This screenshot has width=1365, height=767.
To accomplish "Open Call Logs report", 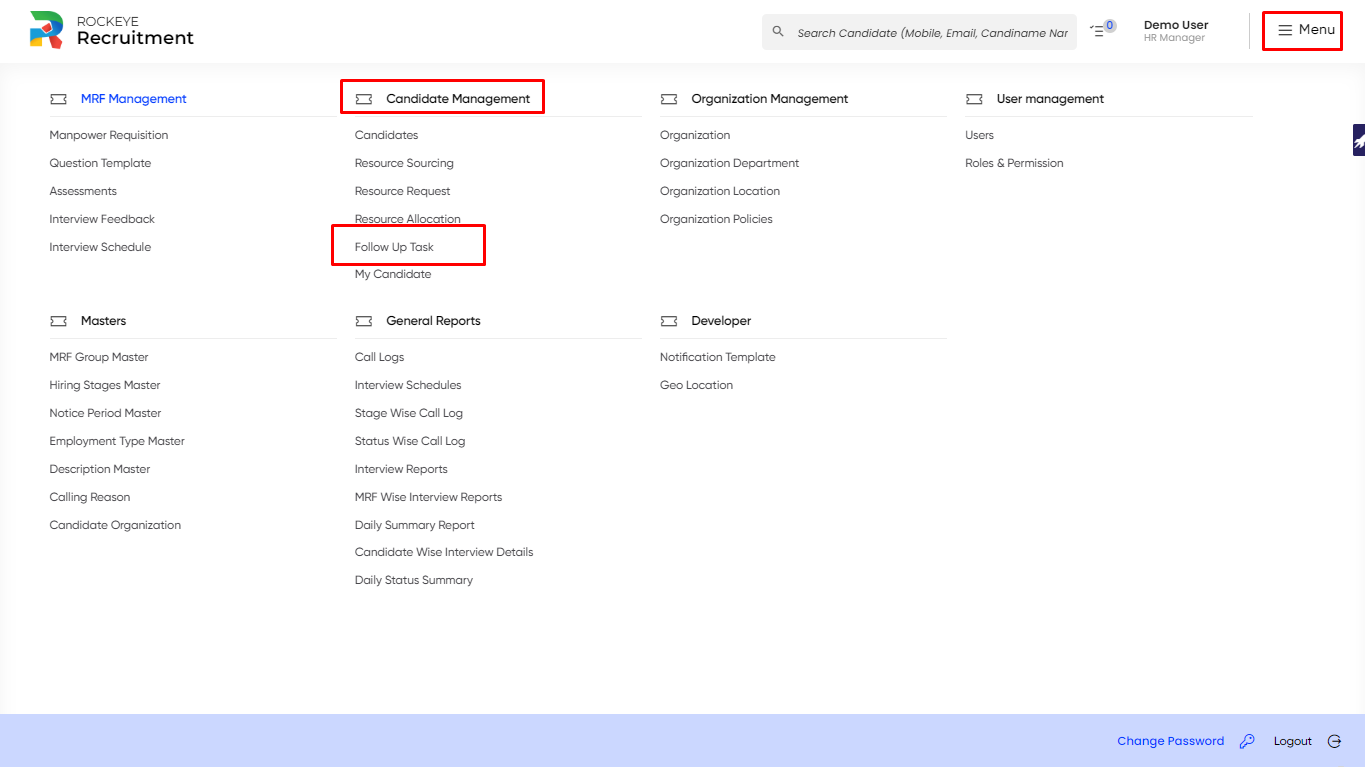I will click(379, 357).
